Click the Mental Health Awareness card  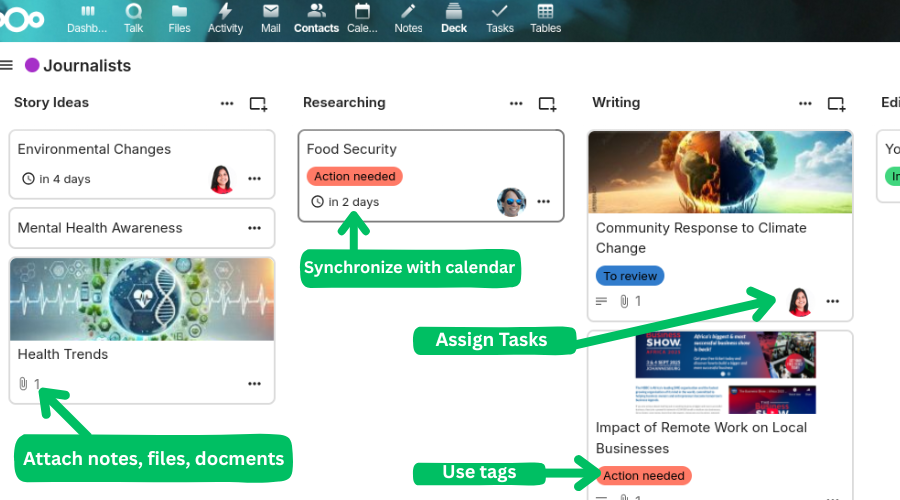(x=100, y=228)
